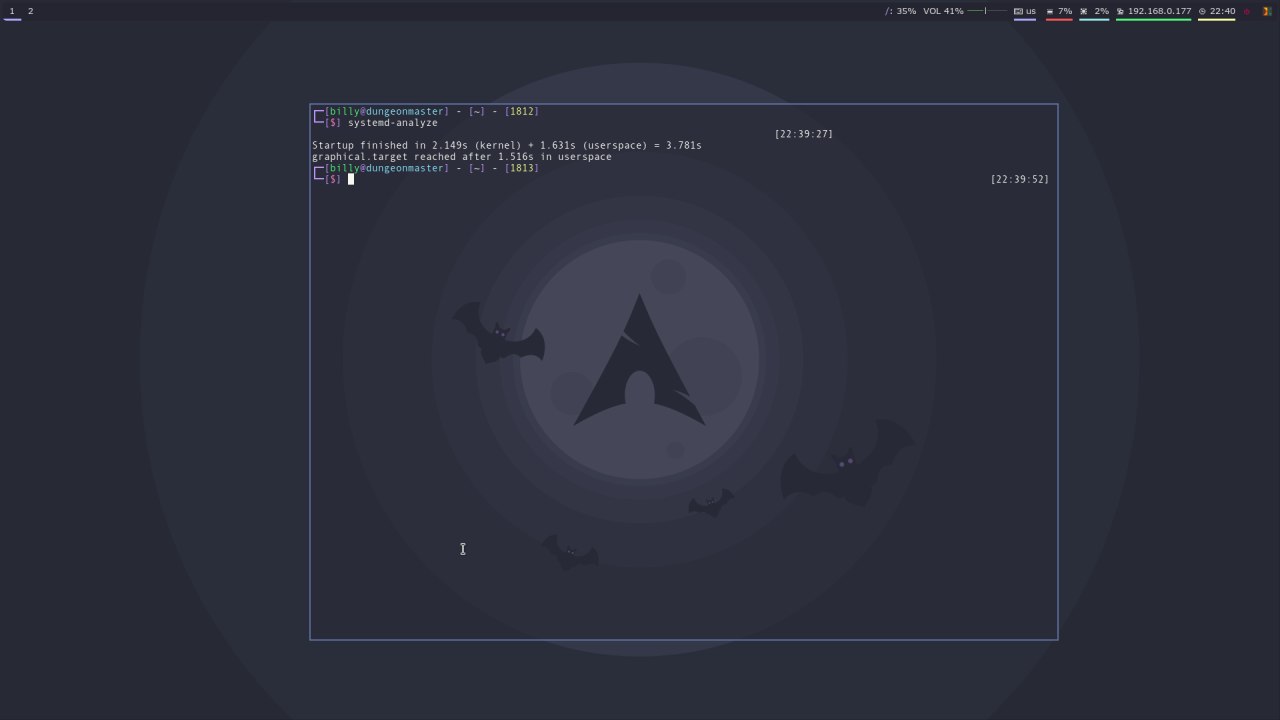1280x720 pixels.
Task: Click the [1813] history number in the prompt
Action: (521, 168)
